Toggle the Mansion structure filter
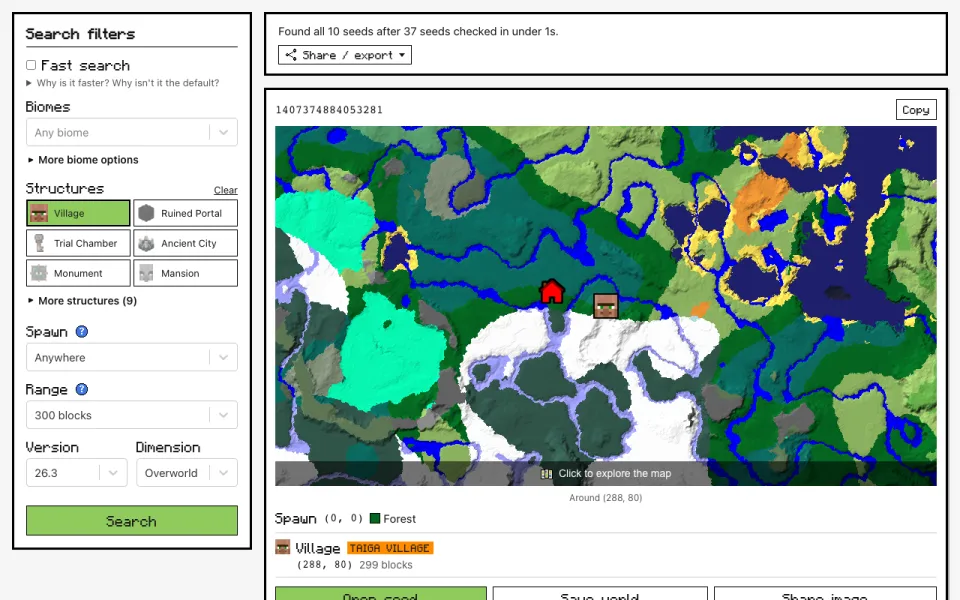 [186, 273]
